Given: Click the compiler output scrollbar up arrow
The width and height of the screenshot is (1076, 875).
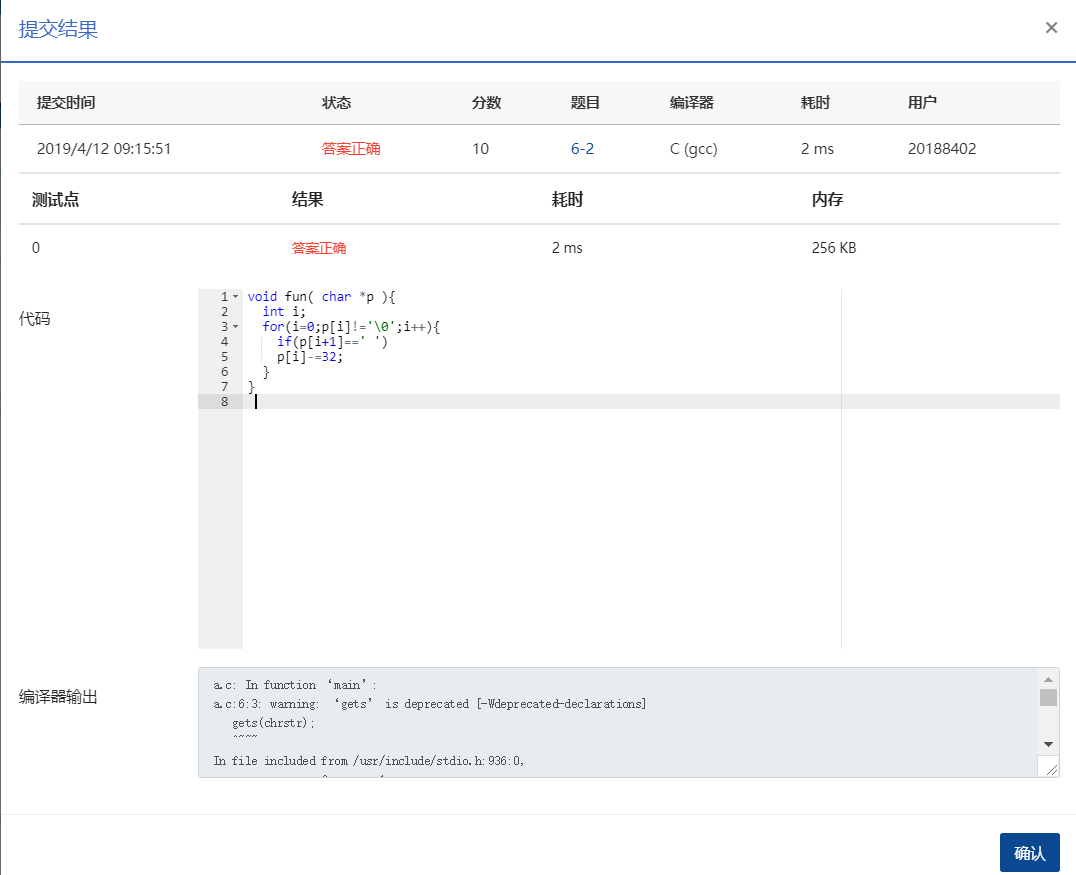Looking at the screenshot, I should click(1048, 679).
